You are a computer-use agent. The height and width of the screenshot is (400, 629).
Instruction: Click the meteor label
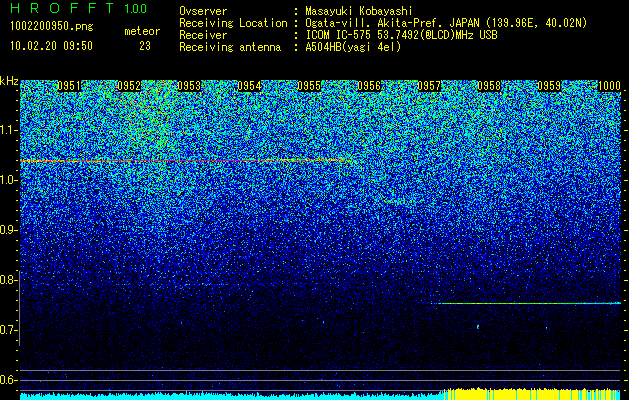142,31
